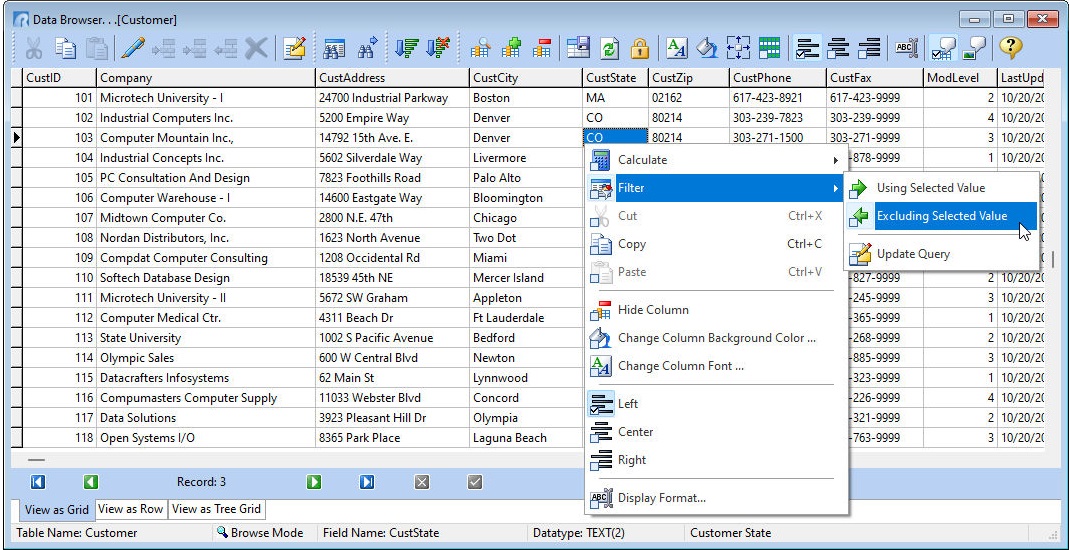Click the green bars sort icon

point(407,48)
